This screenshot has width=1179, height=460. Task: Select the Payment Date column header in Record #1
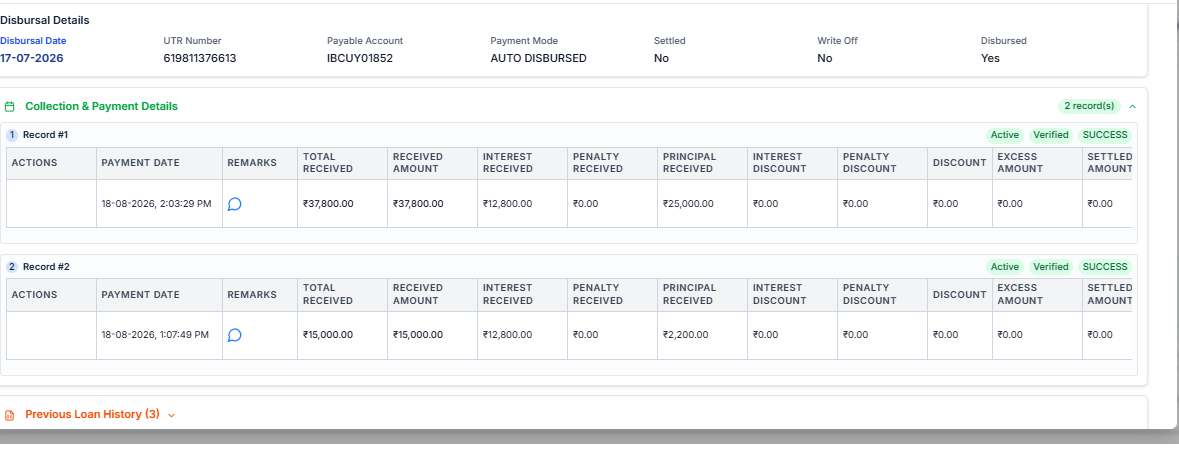[141, 163]
